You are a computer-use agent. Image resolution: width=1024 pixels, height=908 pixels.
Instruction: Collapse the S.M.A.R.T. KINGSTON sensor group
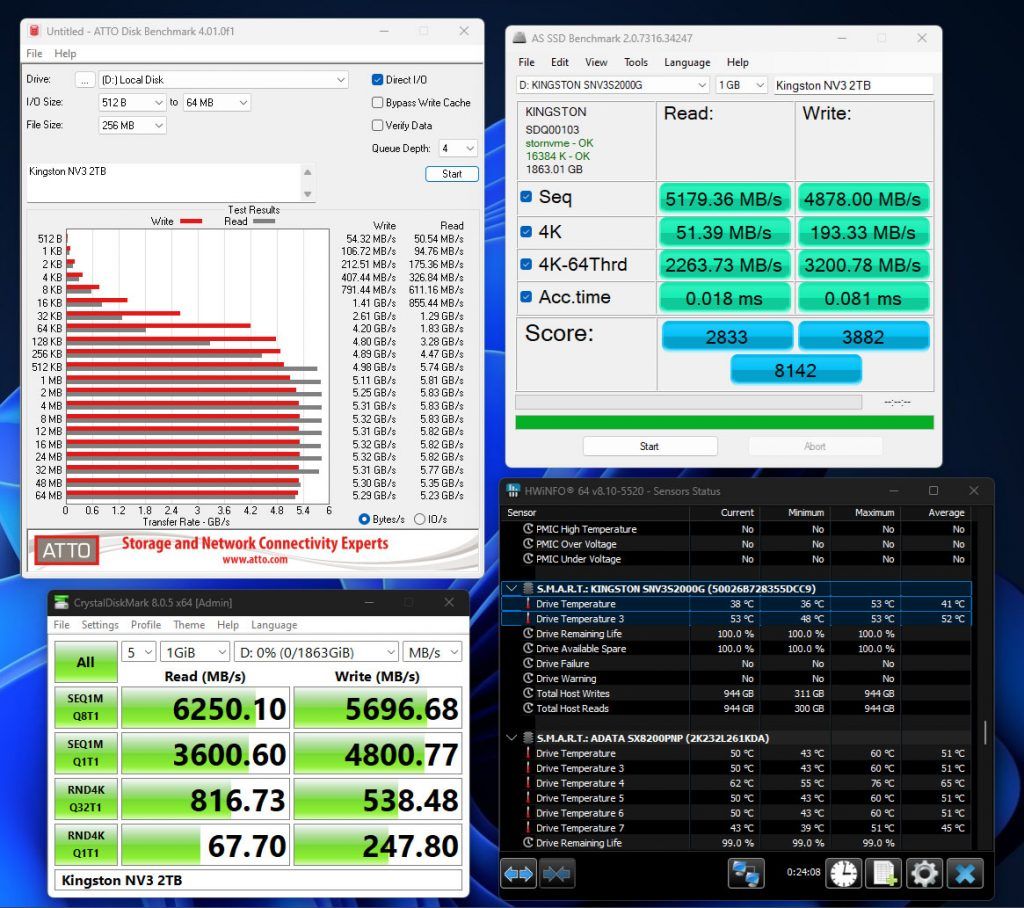(511, 589)
